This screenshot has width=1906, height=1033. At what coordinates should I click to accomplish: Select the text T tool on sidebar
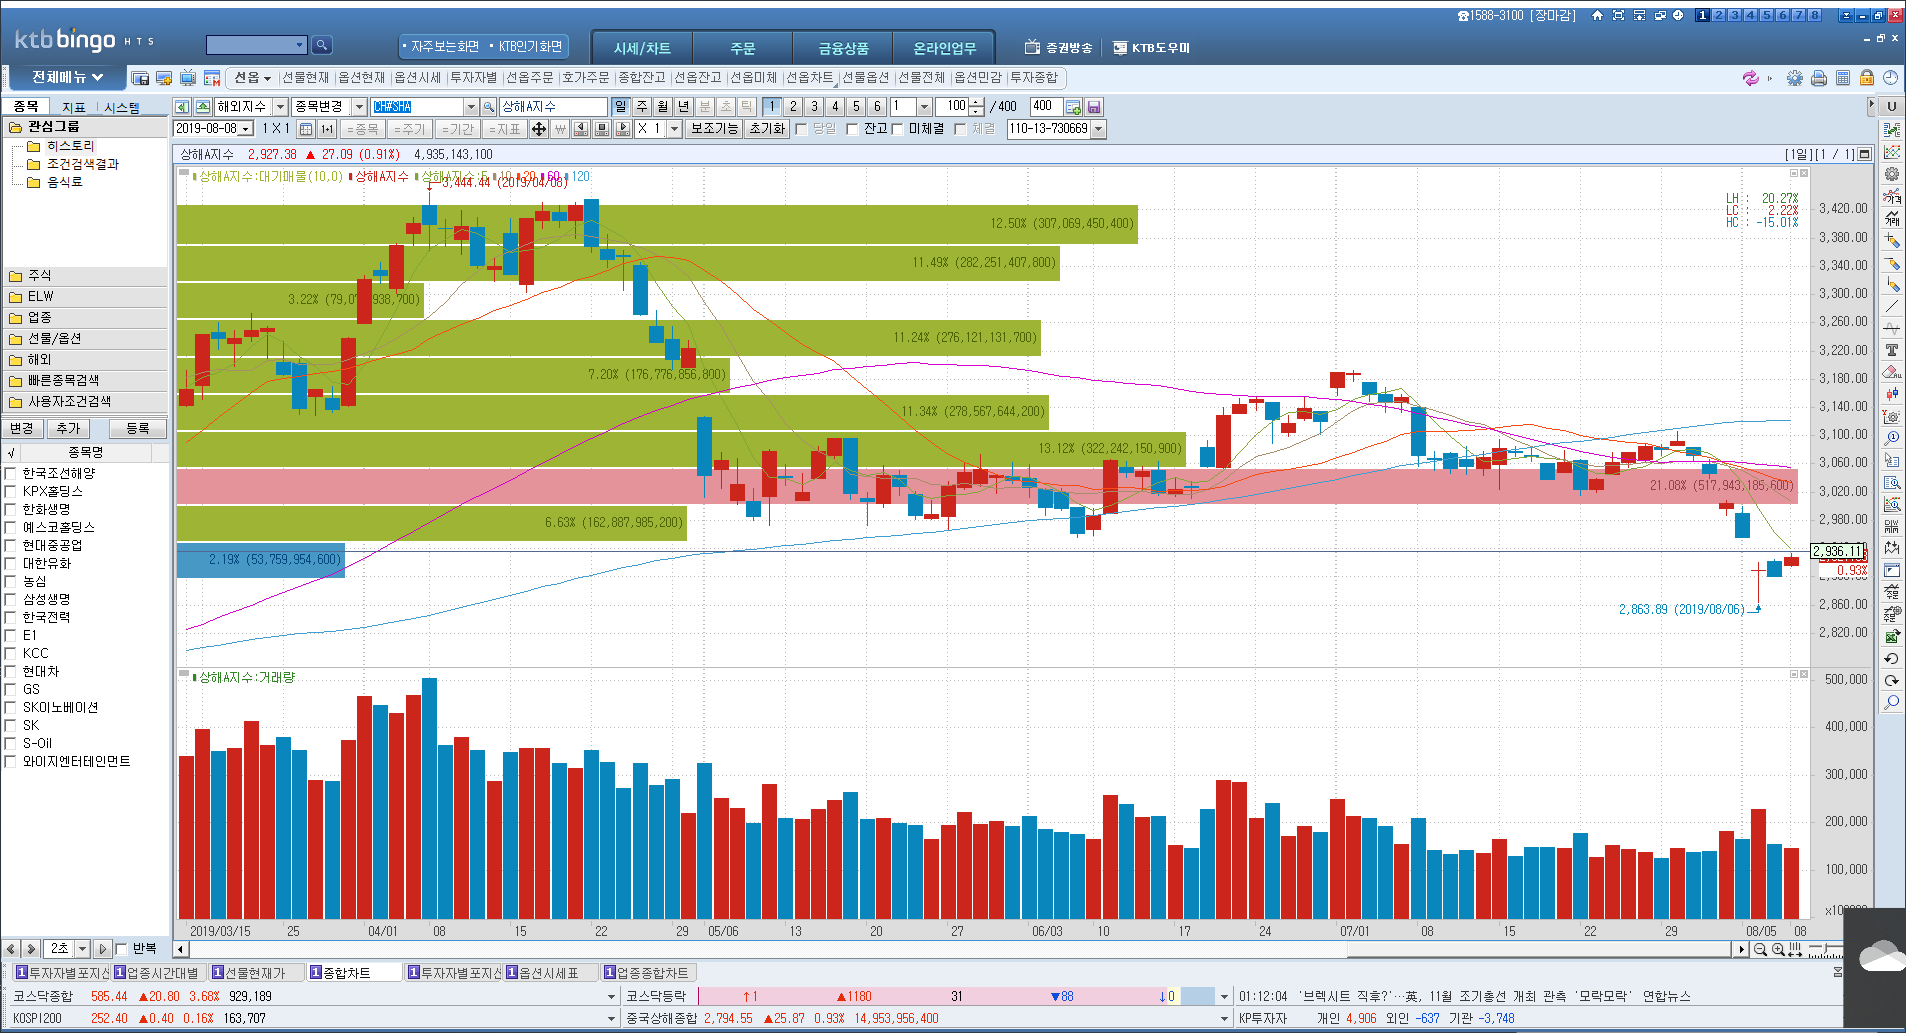click(x=1892, y=351)
